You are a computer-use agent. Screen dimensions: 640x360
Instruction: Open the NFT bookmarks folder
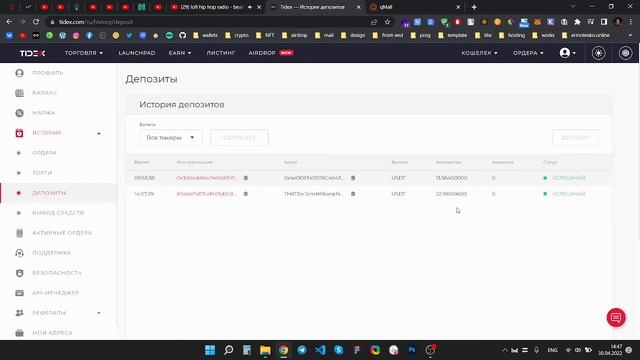pyautogui.click(x=265, y=36)
